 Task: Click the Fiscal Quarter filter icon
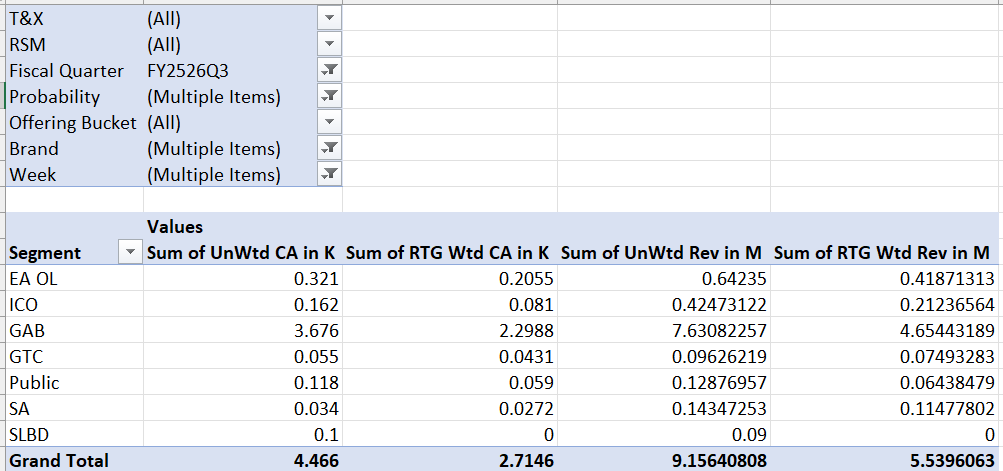click(x=330, y=71)
